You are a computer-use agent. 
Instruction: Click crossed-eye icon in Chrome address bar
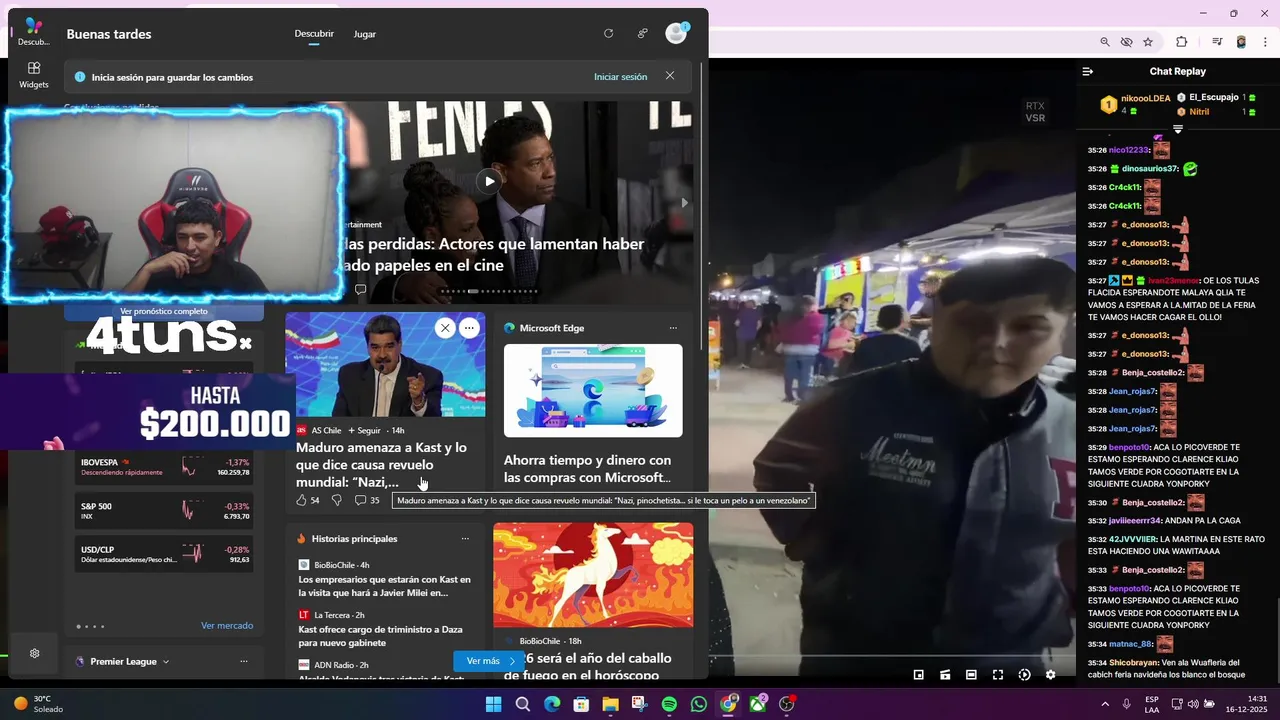(1127, 42)
